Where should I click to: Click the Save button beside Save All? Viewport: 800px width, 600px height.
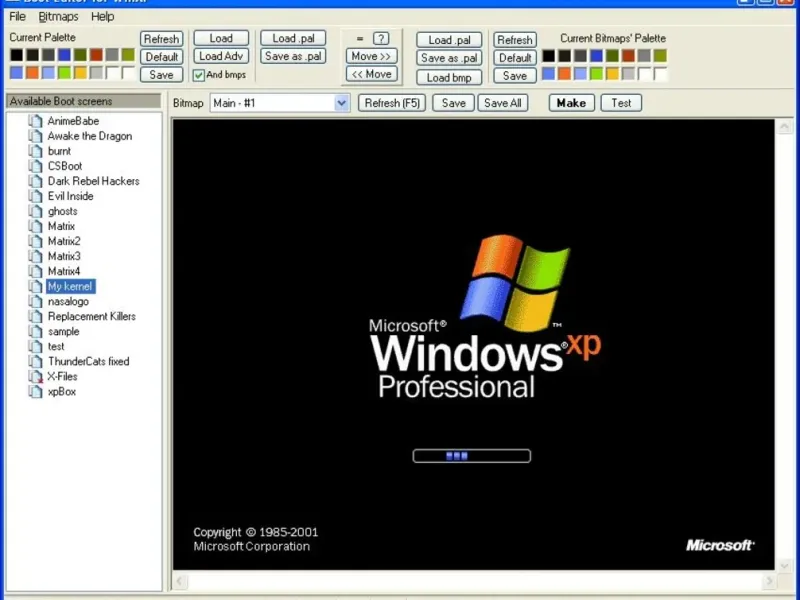pyautogui.click(x=453, y=103)
